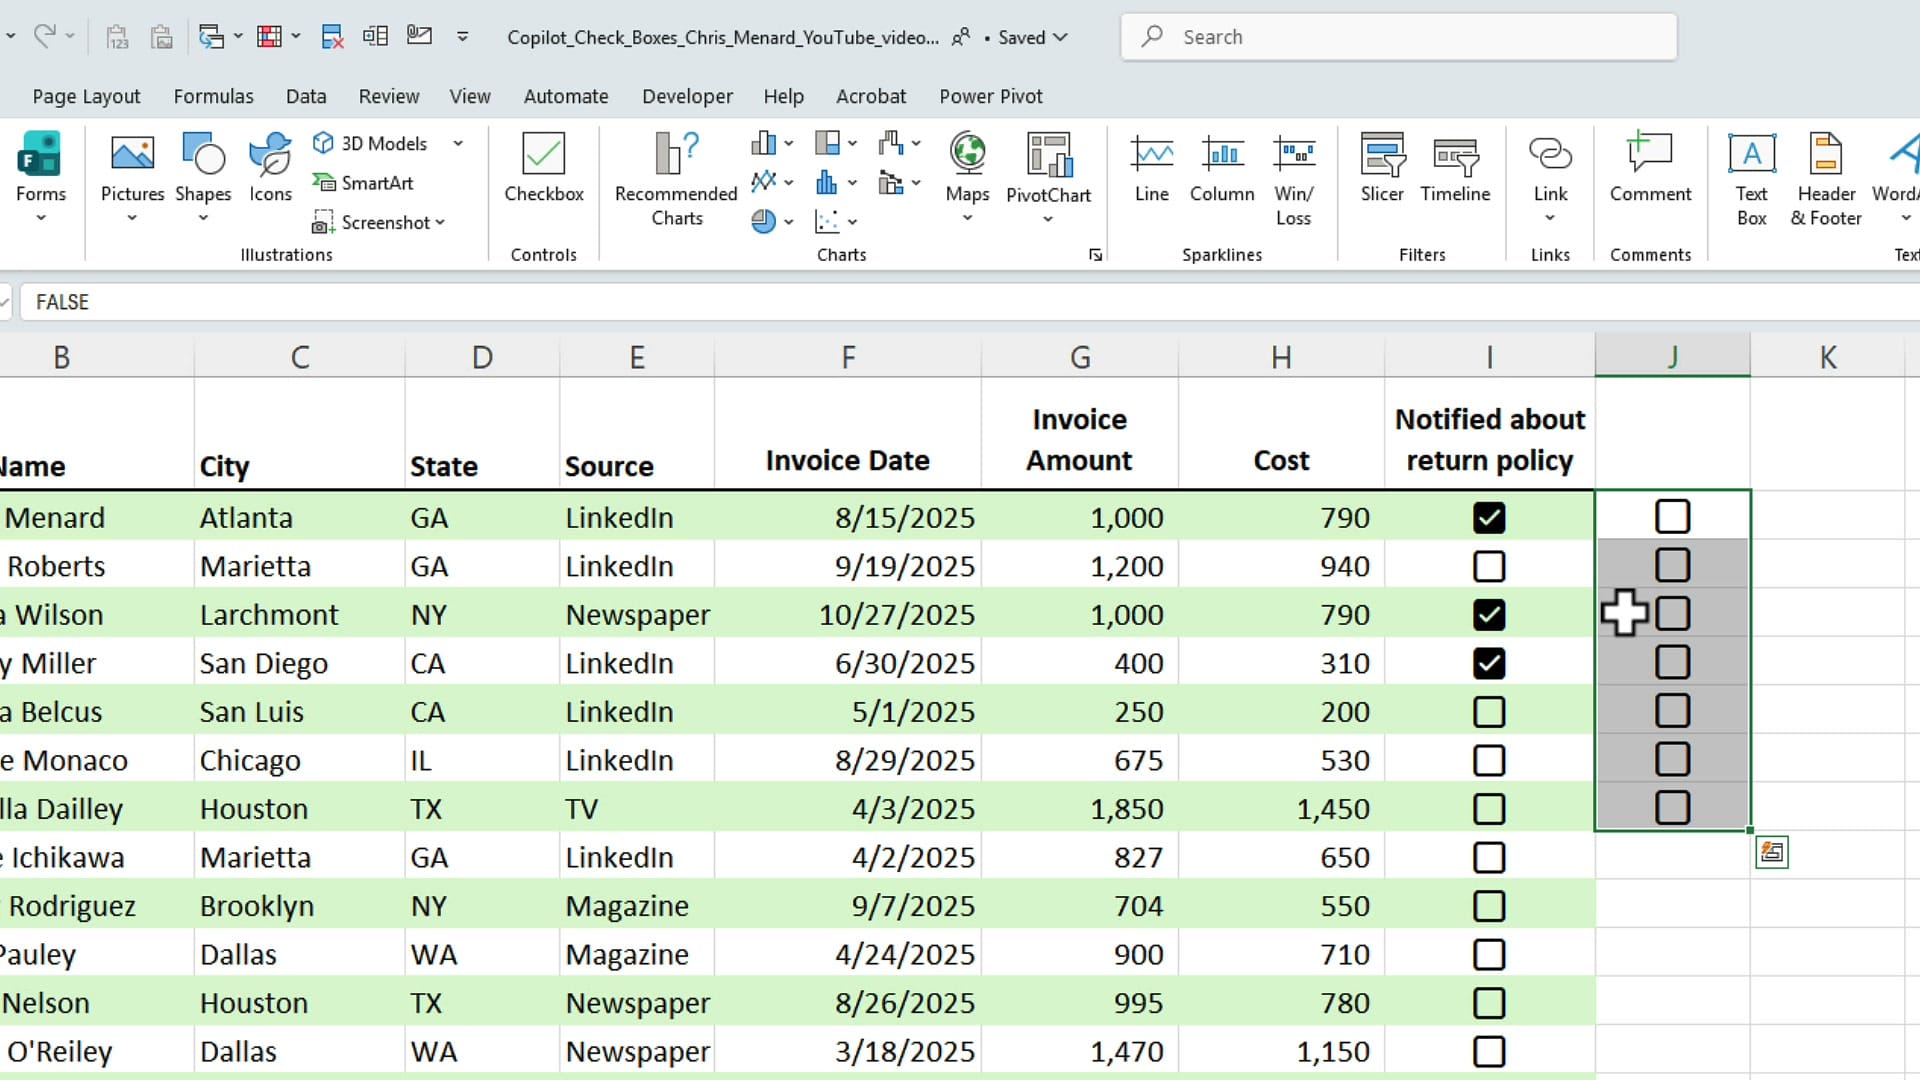Open the Maps chart button
This screenshot has height=1080, width=1920.
(x=967, y=166)
